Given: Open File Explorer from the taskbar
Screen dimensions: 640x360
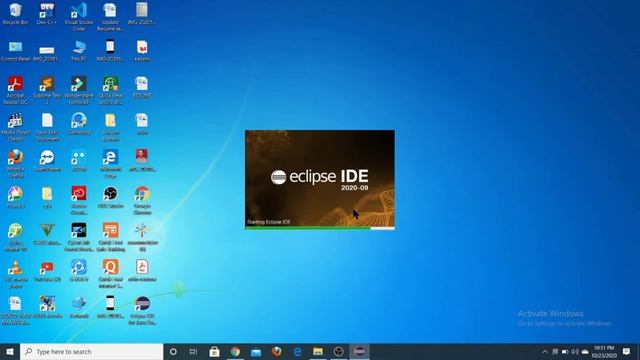Looking at the screenshot, I should (318, 351).
